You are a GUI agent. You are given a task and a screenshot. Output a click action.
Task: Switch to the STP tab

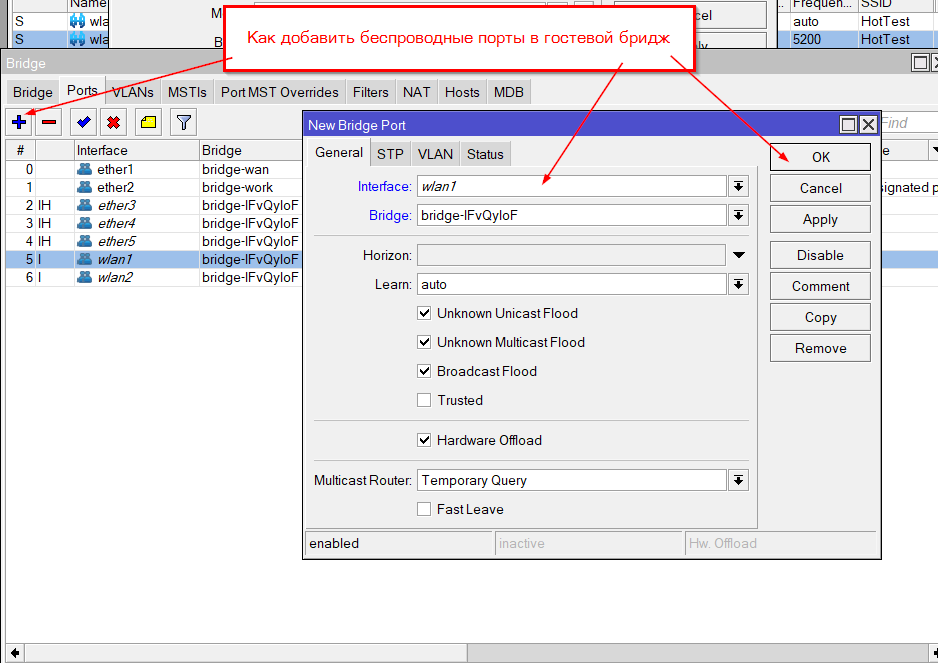[x=390, y=154]
